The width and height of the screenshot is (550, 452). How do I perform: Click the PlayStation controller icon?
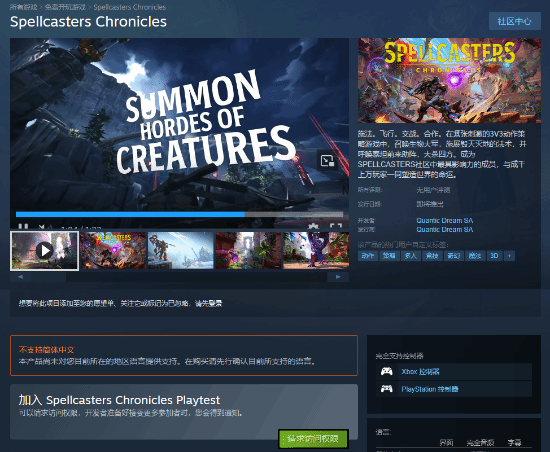(x=387, y=389)
